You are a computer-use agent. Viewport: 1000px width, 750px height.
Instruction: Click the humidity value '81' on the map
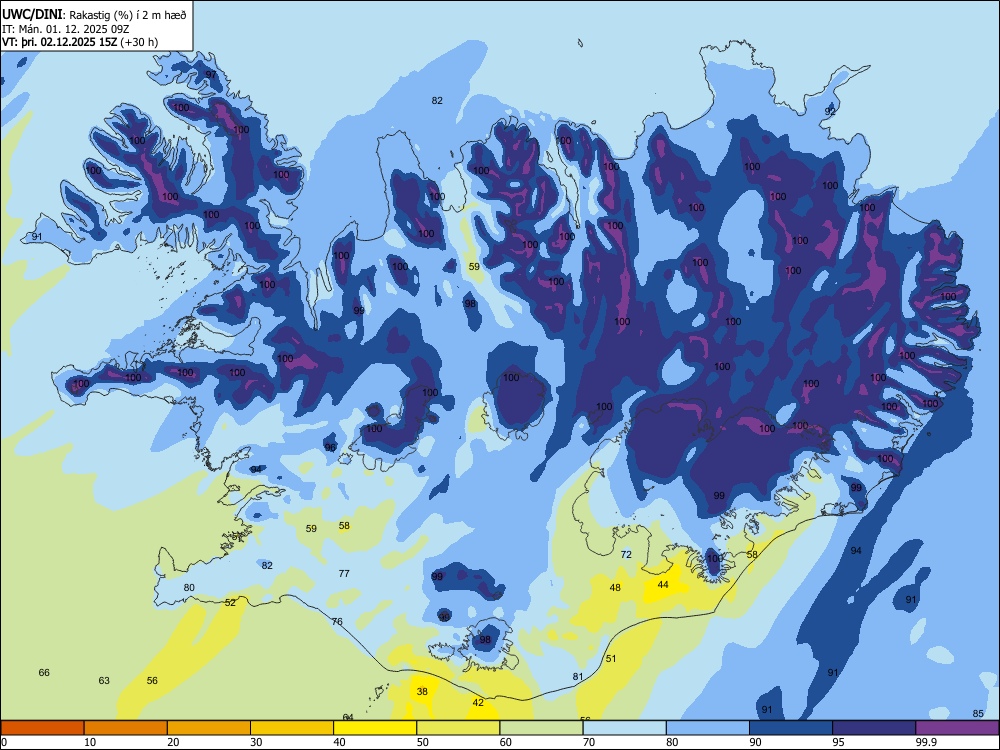[578, 677]
